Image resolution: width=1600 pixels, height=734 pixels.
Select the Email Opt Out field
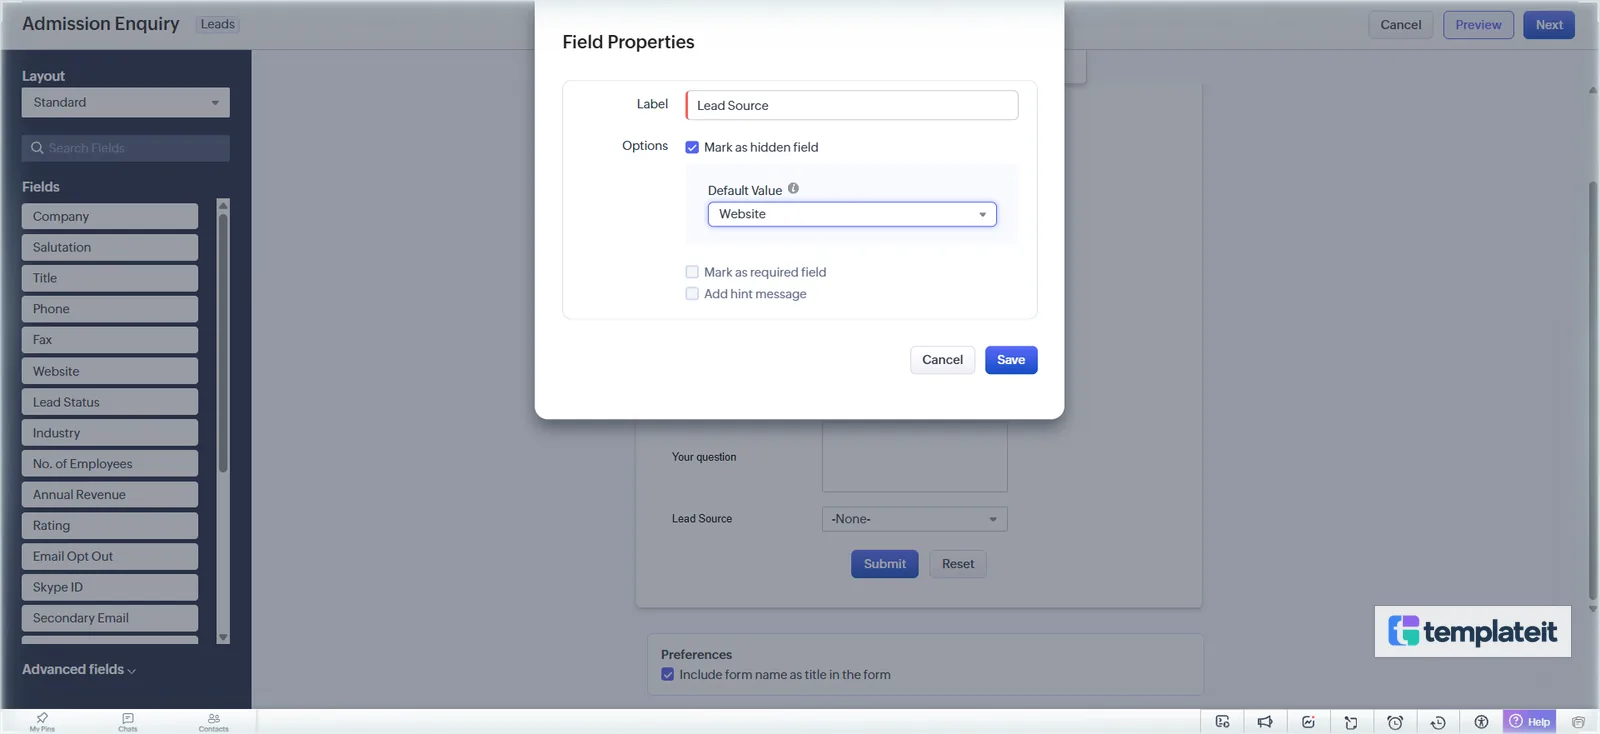coord(110,556)
